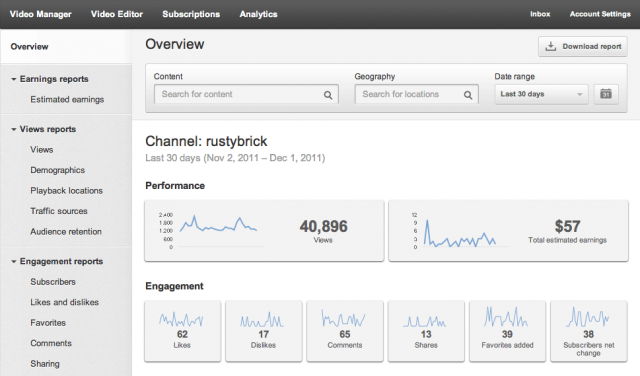
Task: Go to Subscriptions in top bar
Action: tap(191, 14)
